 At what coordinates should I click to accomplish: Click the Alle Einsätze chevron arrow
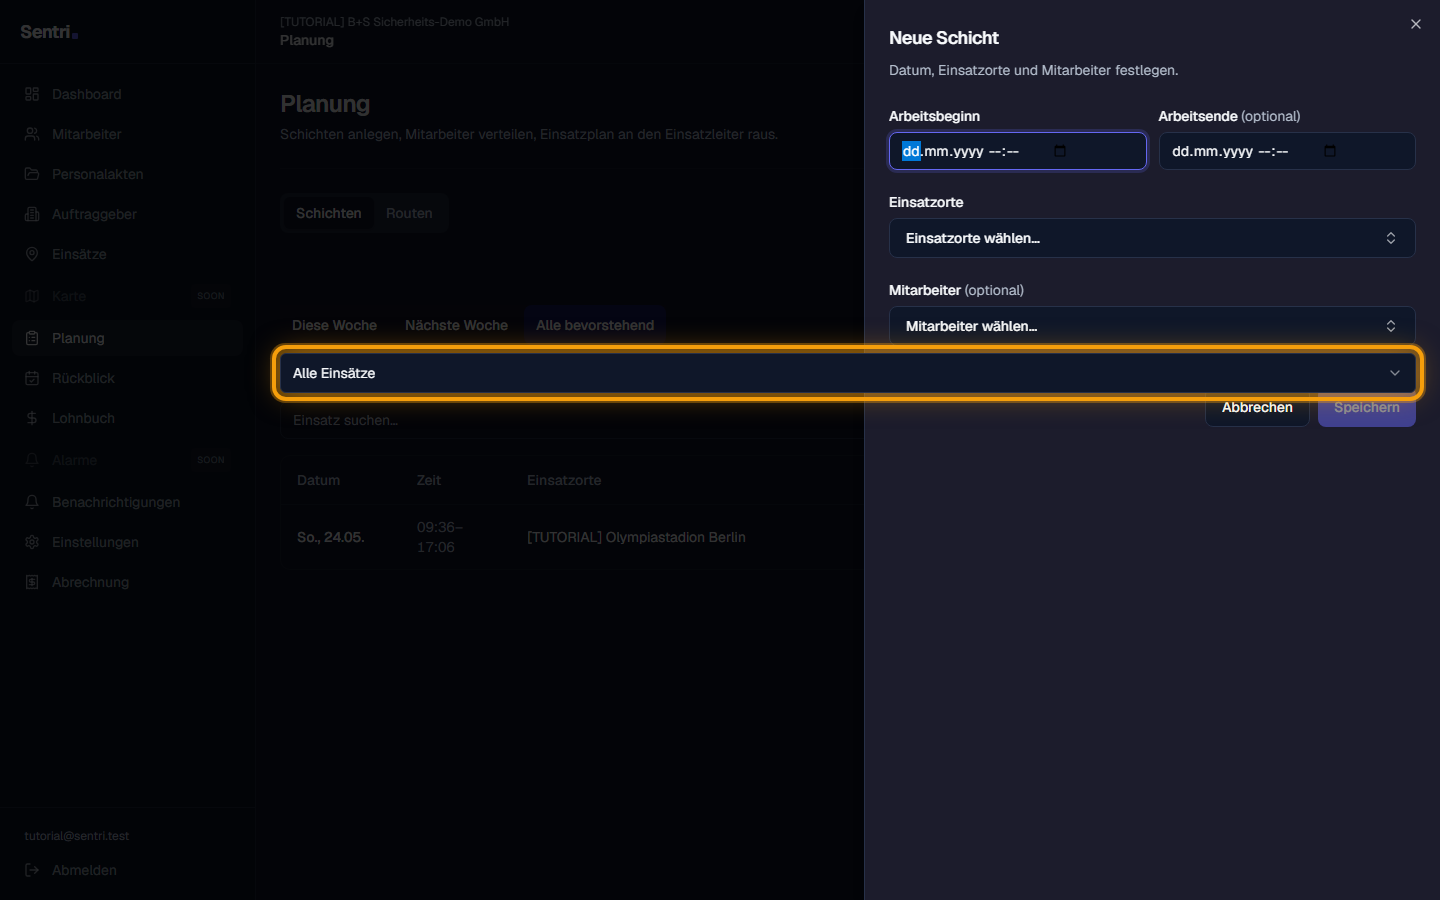click(1395, 373)
